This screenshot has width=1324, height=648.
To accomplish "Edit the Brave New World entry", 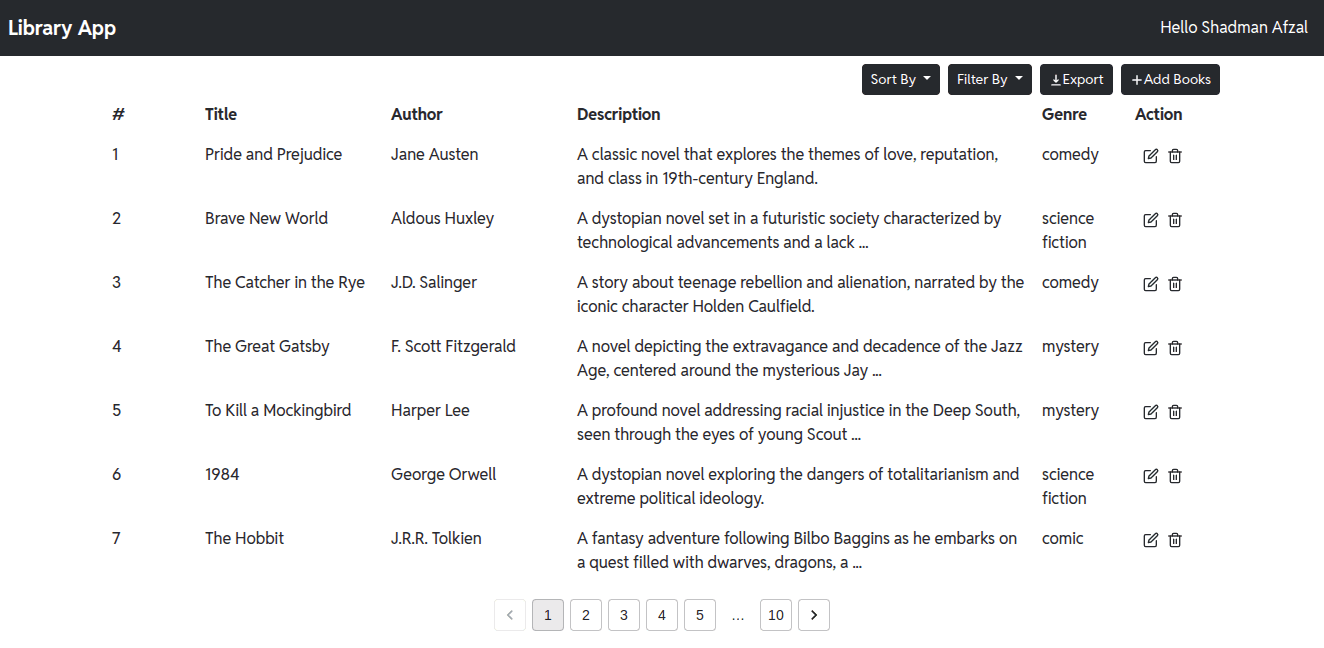I will click(1151, 220).
